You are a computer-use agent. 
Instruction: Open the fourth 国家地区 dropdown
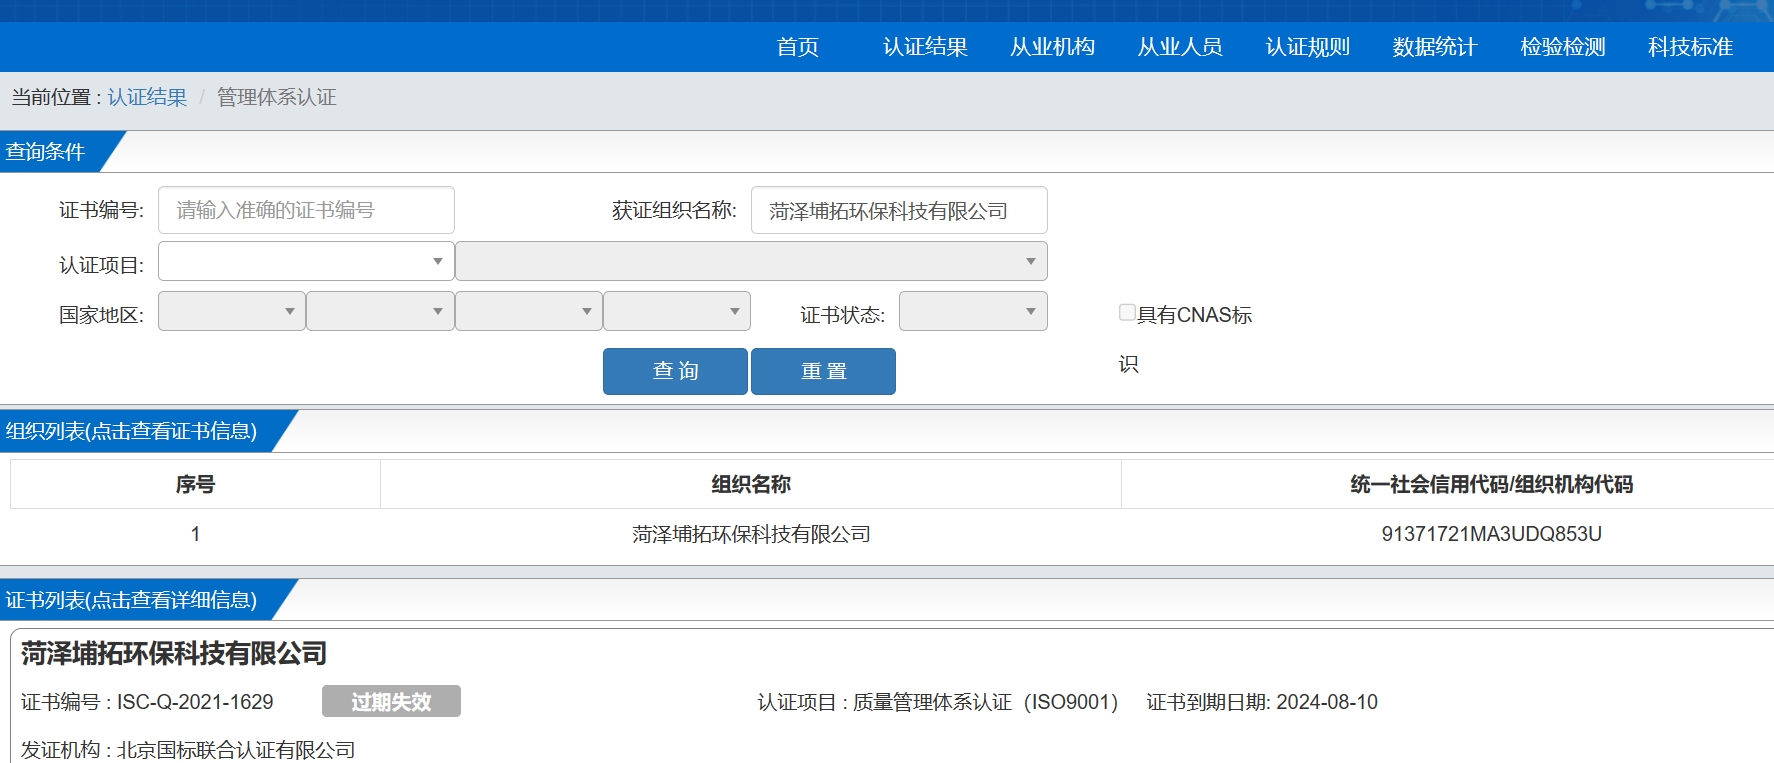(677, 311)
